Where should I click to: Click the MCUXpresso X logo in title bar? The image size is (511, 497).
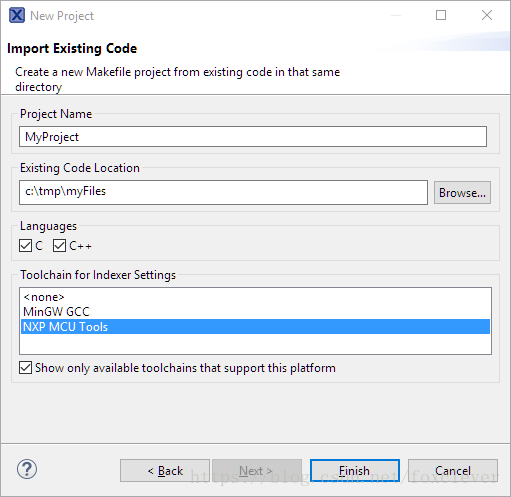(17, 15)
